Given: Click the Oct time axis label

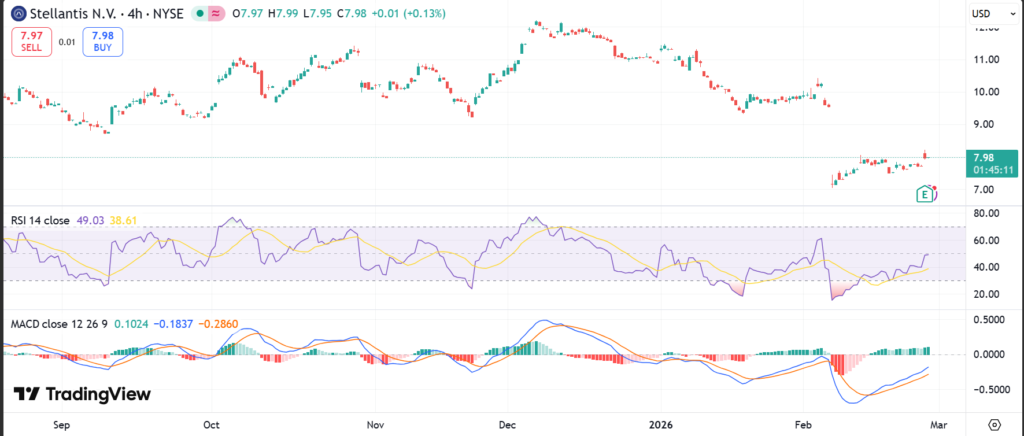Looking at the screenshot, I should point(212,424).
